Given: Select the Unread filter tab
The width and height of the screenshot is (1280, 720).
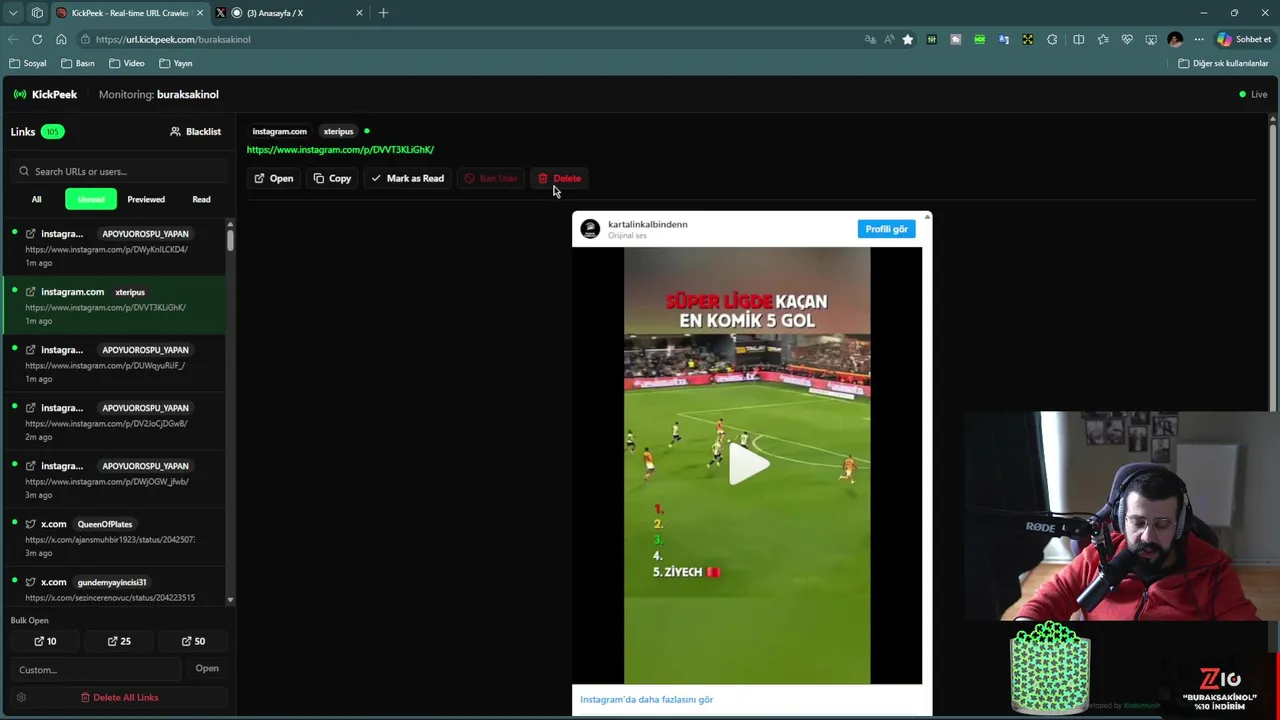Looking at the screenshot, I should coord(91,199).
